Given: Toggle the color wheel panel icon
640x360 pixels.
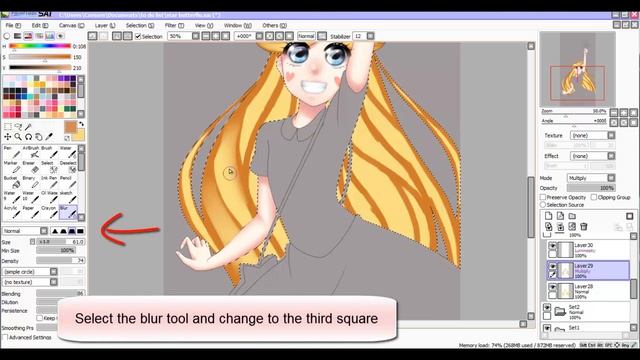Looking at the screenshot, I should click(7, 36).
